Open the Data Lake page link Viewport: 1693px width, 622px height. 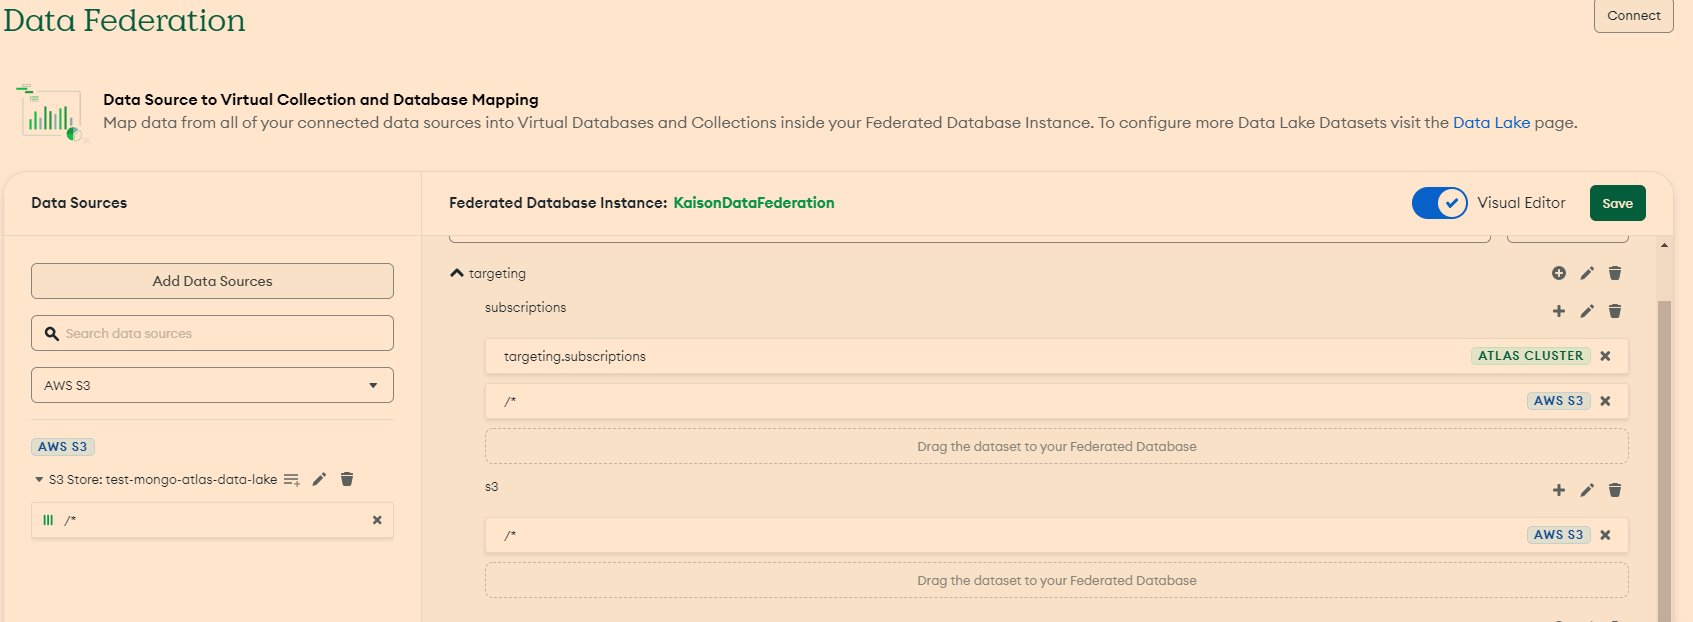(x=1490, y=123)
